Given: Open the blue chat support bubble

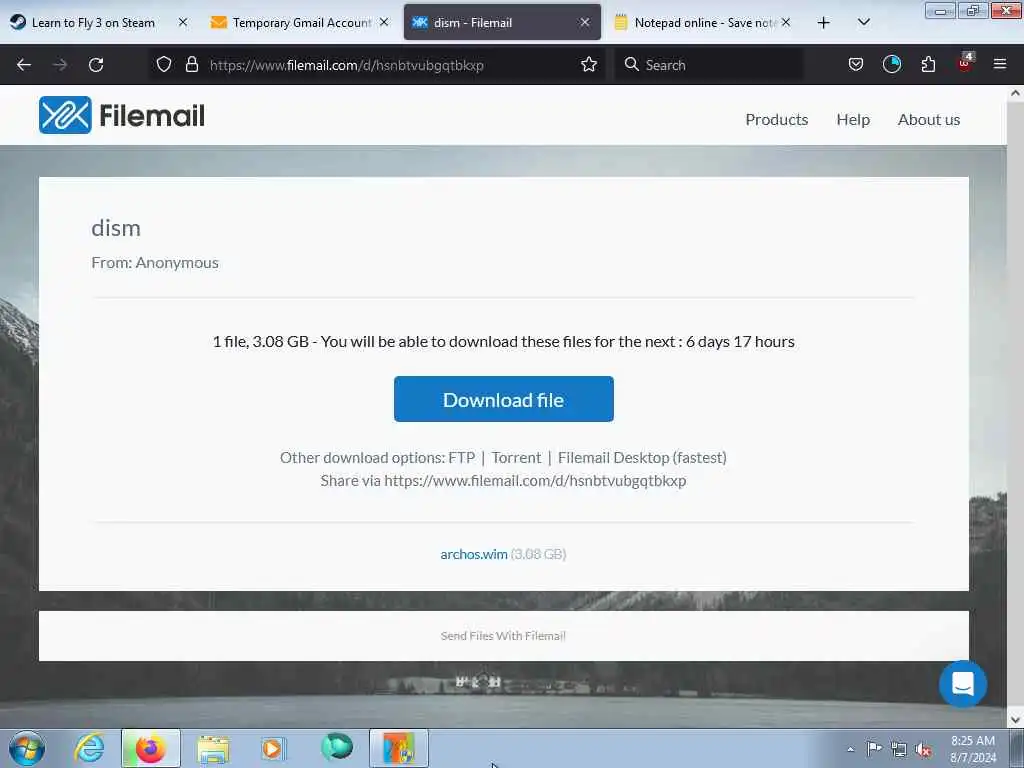Looking at the screenshot, I should [x=963, y=684].
